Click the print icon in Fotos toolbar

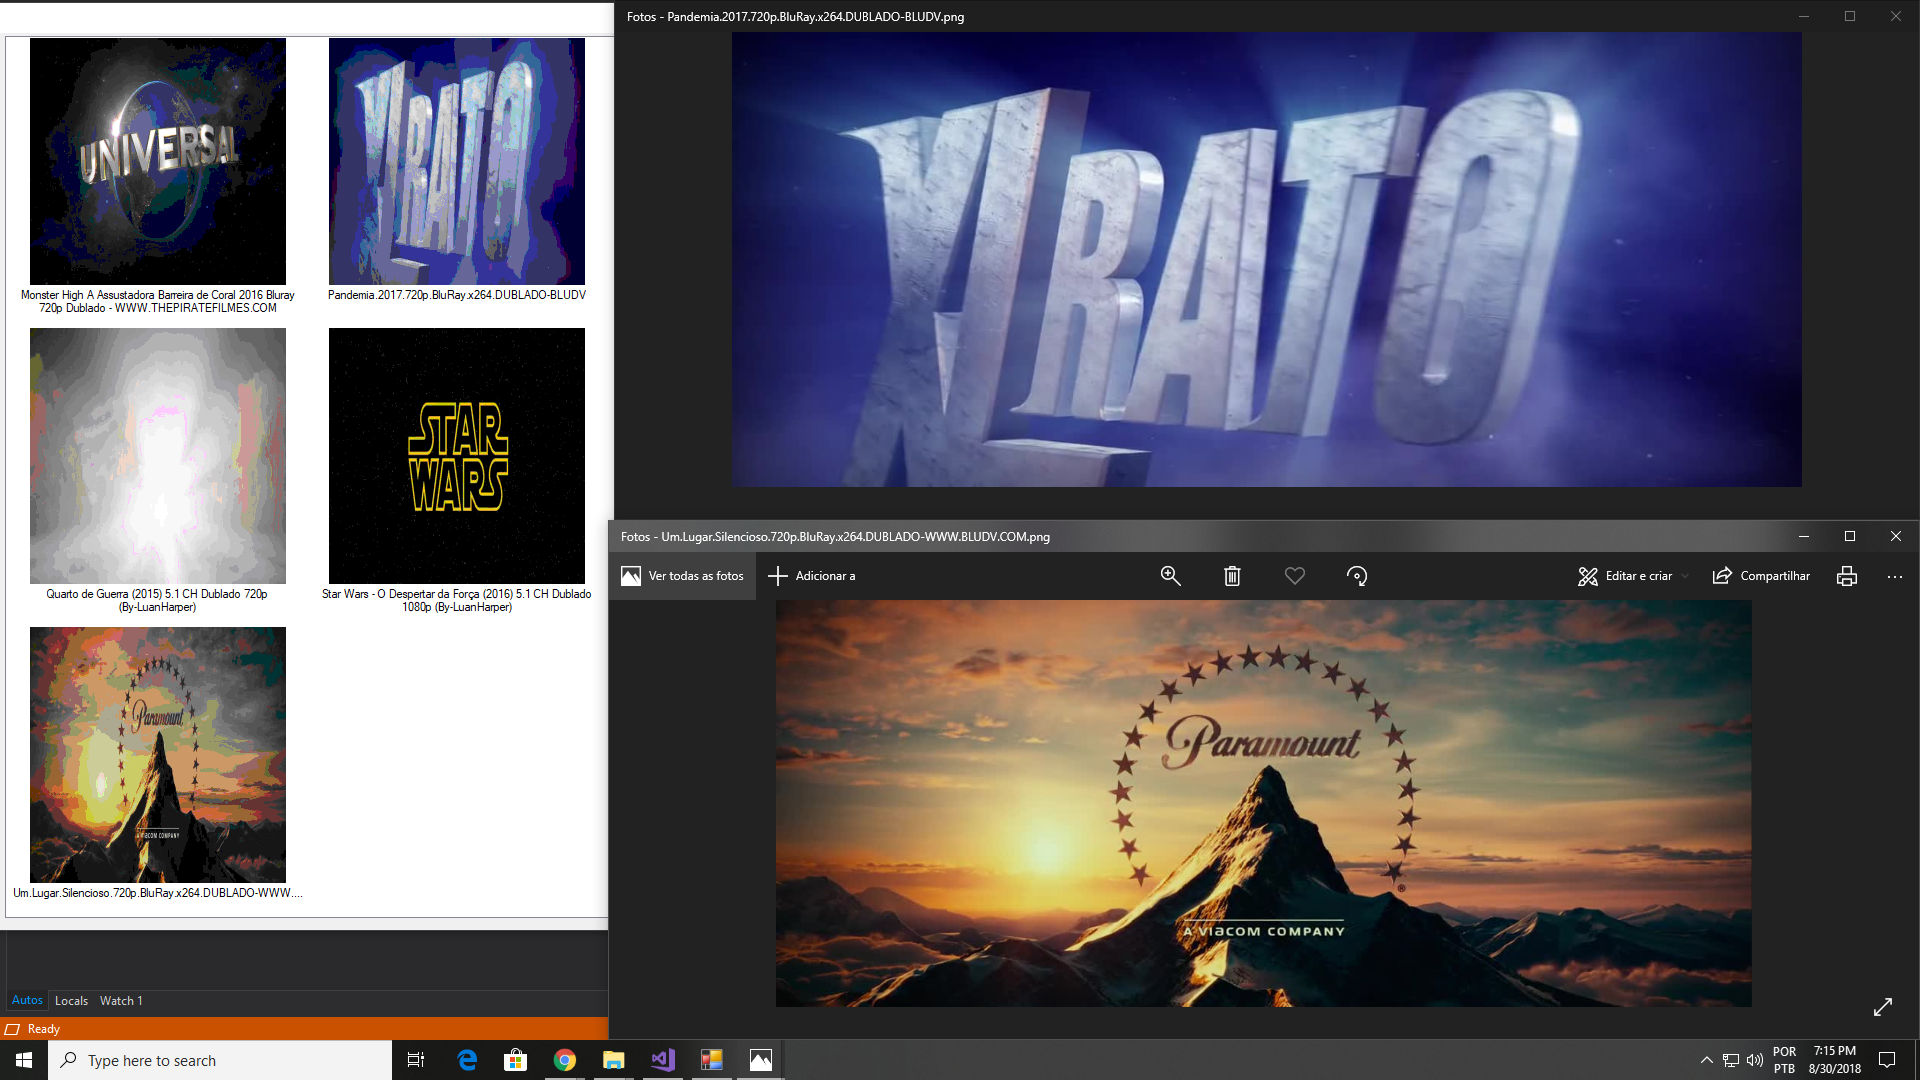[x=1847, y=576]
